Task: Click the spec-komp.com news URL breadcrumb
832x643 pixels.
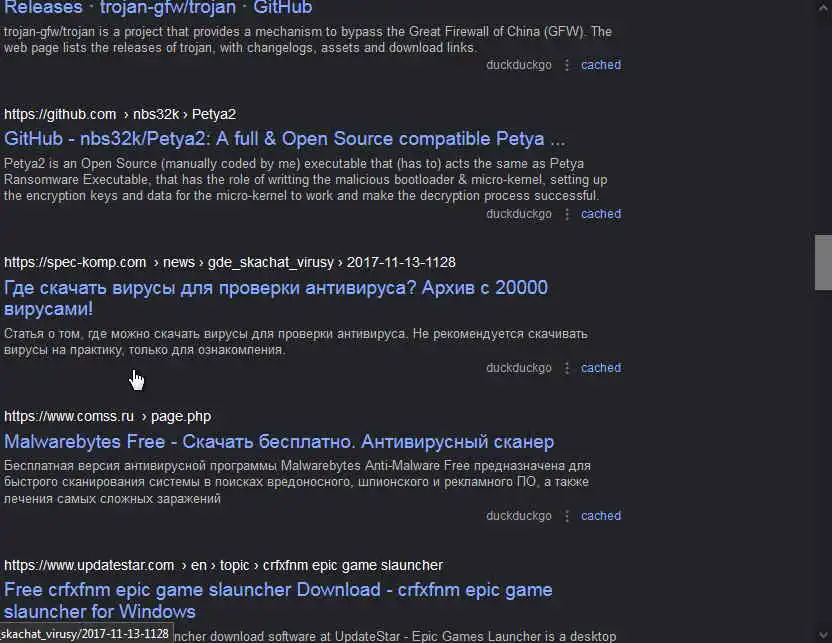Action: pos(230,262)
